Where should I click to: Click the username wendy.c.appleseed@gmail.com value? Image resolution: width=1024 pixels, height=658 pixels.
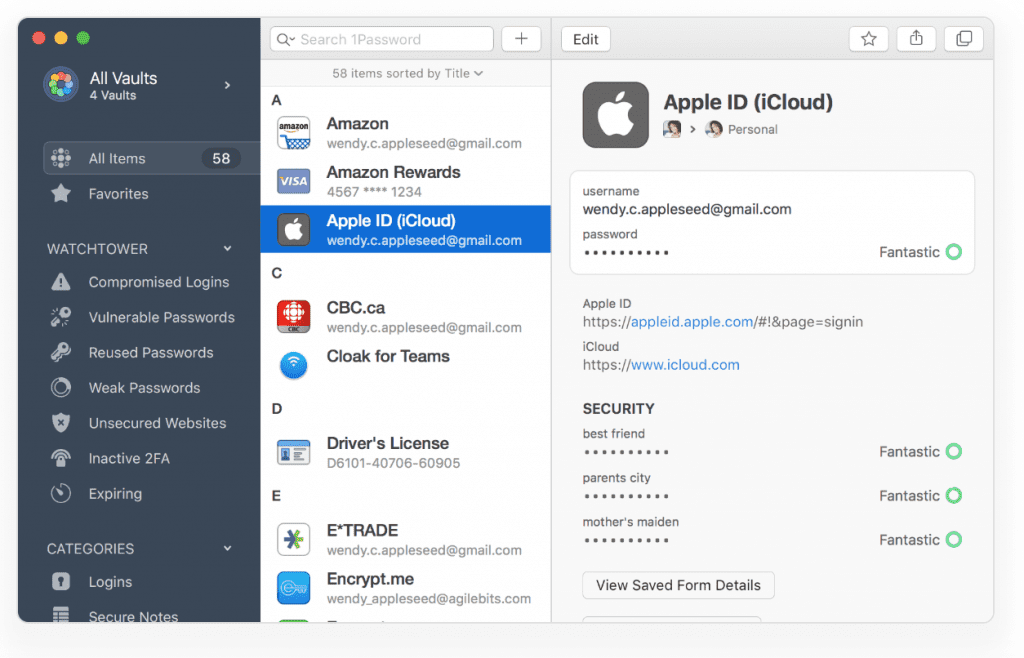tap(687, 209)
